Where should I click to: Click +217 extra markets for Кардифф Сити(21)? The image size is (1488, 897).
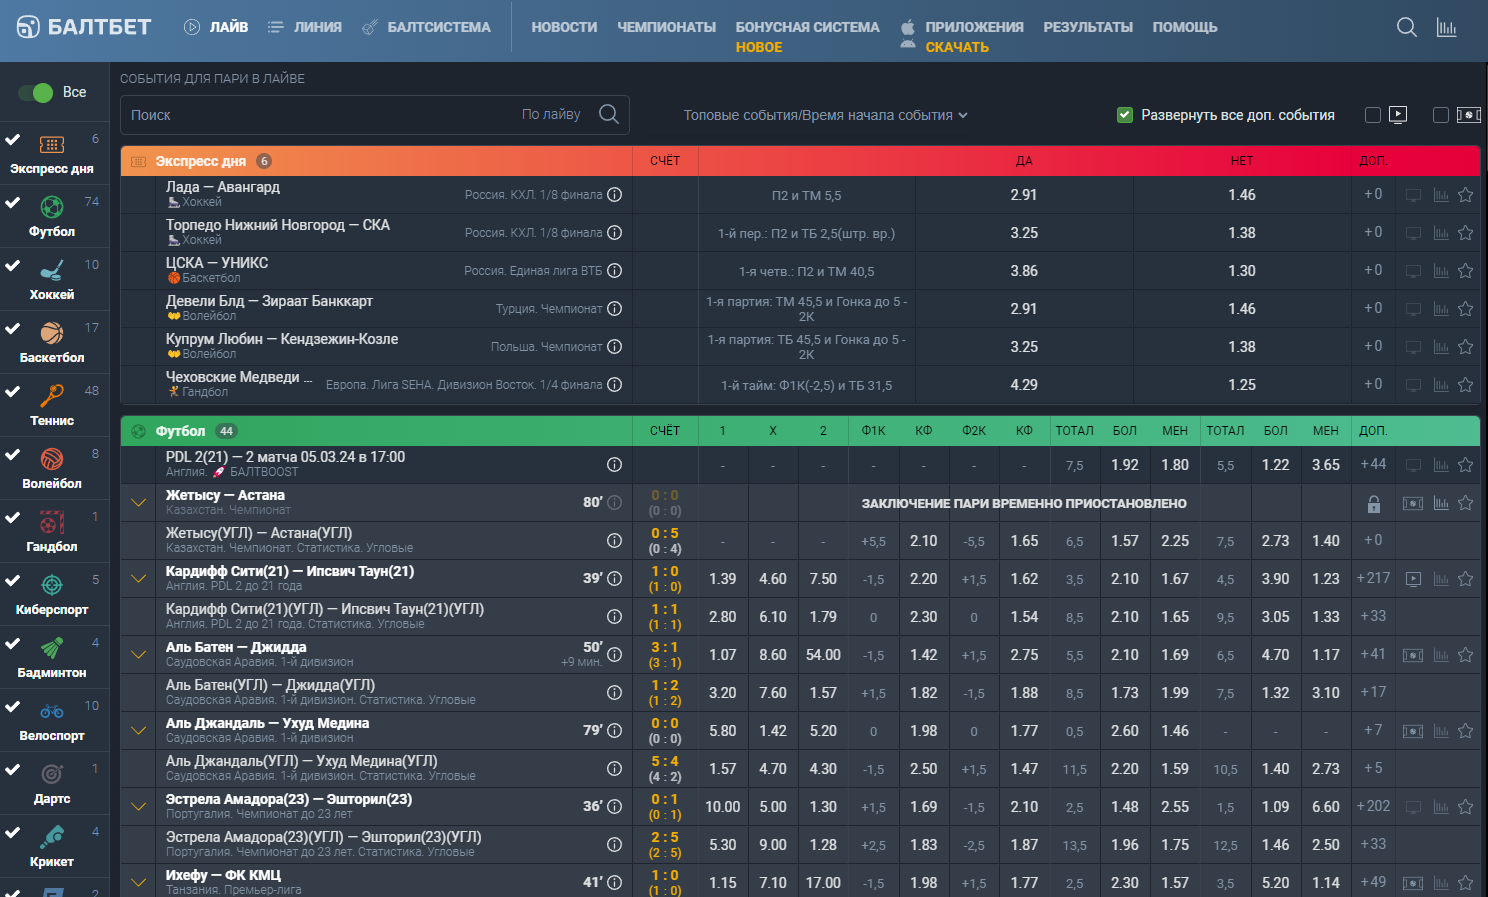[x=1373, y=578]
